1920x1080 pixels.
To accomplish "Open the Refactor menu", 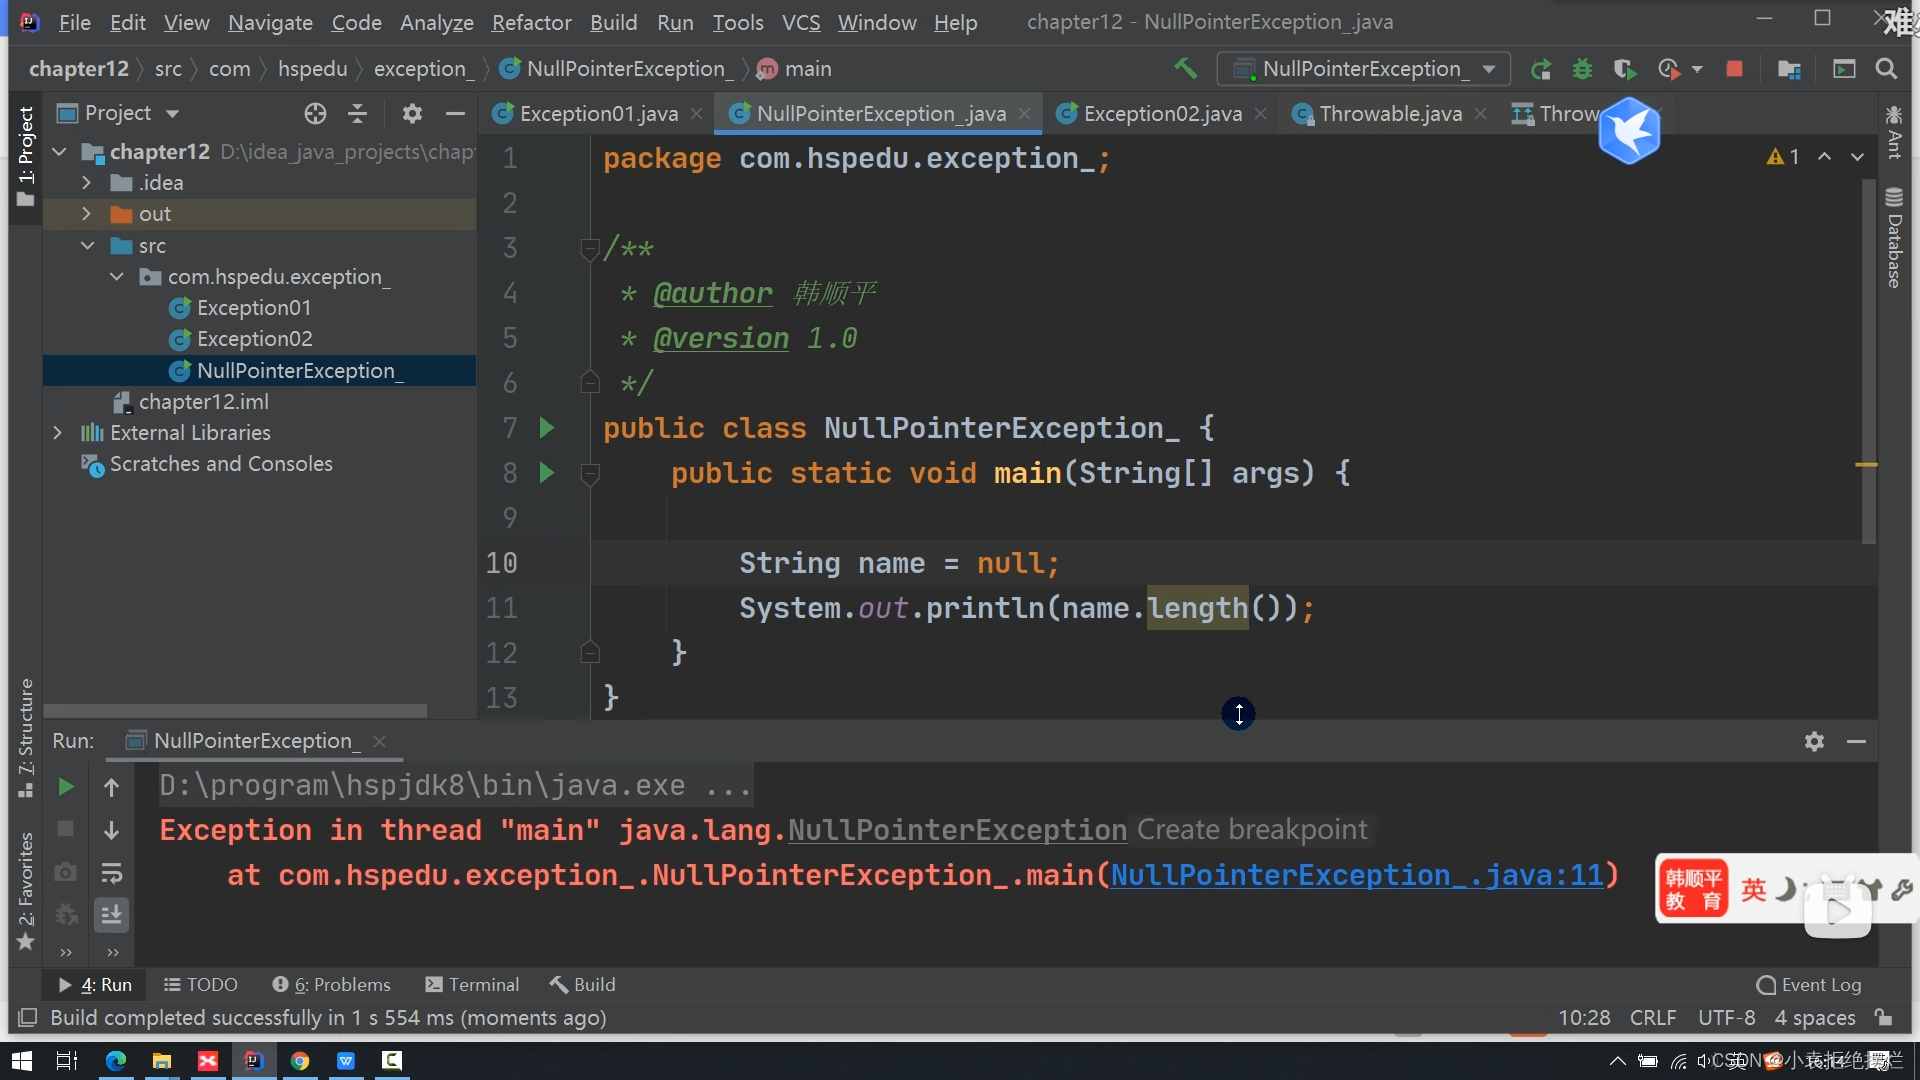I will 531,22.
